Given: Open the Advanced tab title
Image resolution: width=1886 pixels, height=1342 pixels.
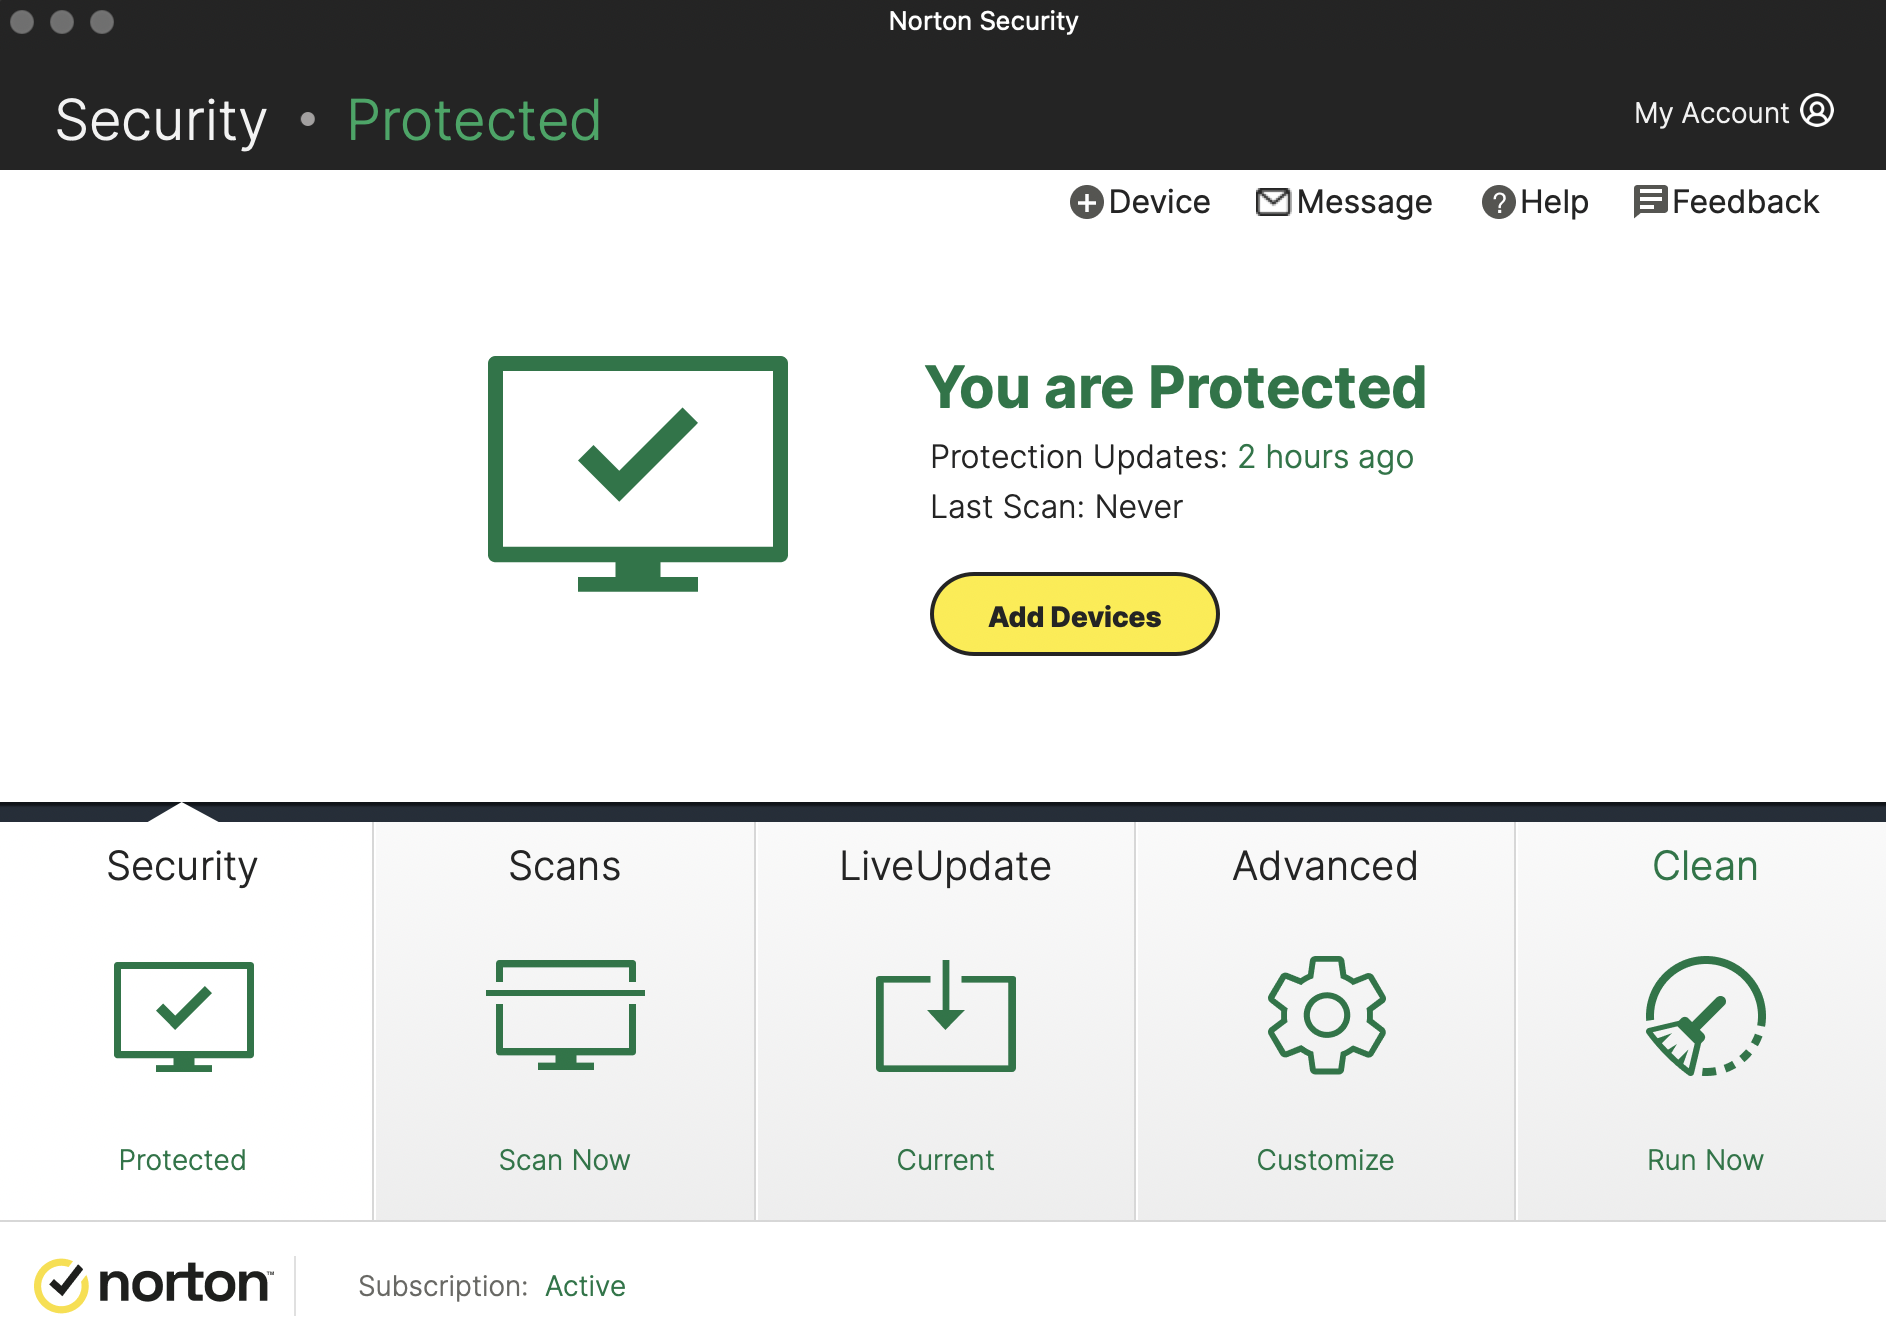Looking at the screenshot, I should 1326,866.
